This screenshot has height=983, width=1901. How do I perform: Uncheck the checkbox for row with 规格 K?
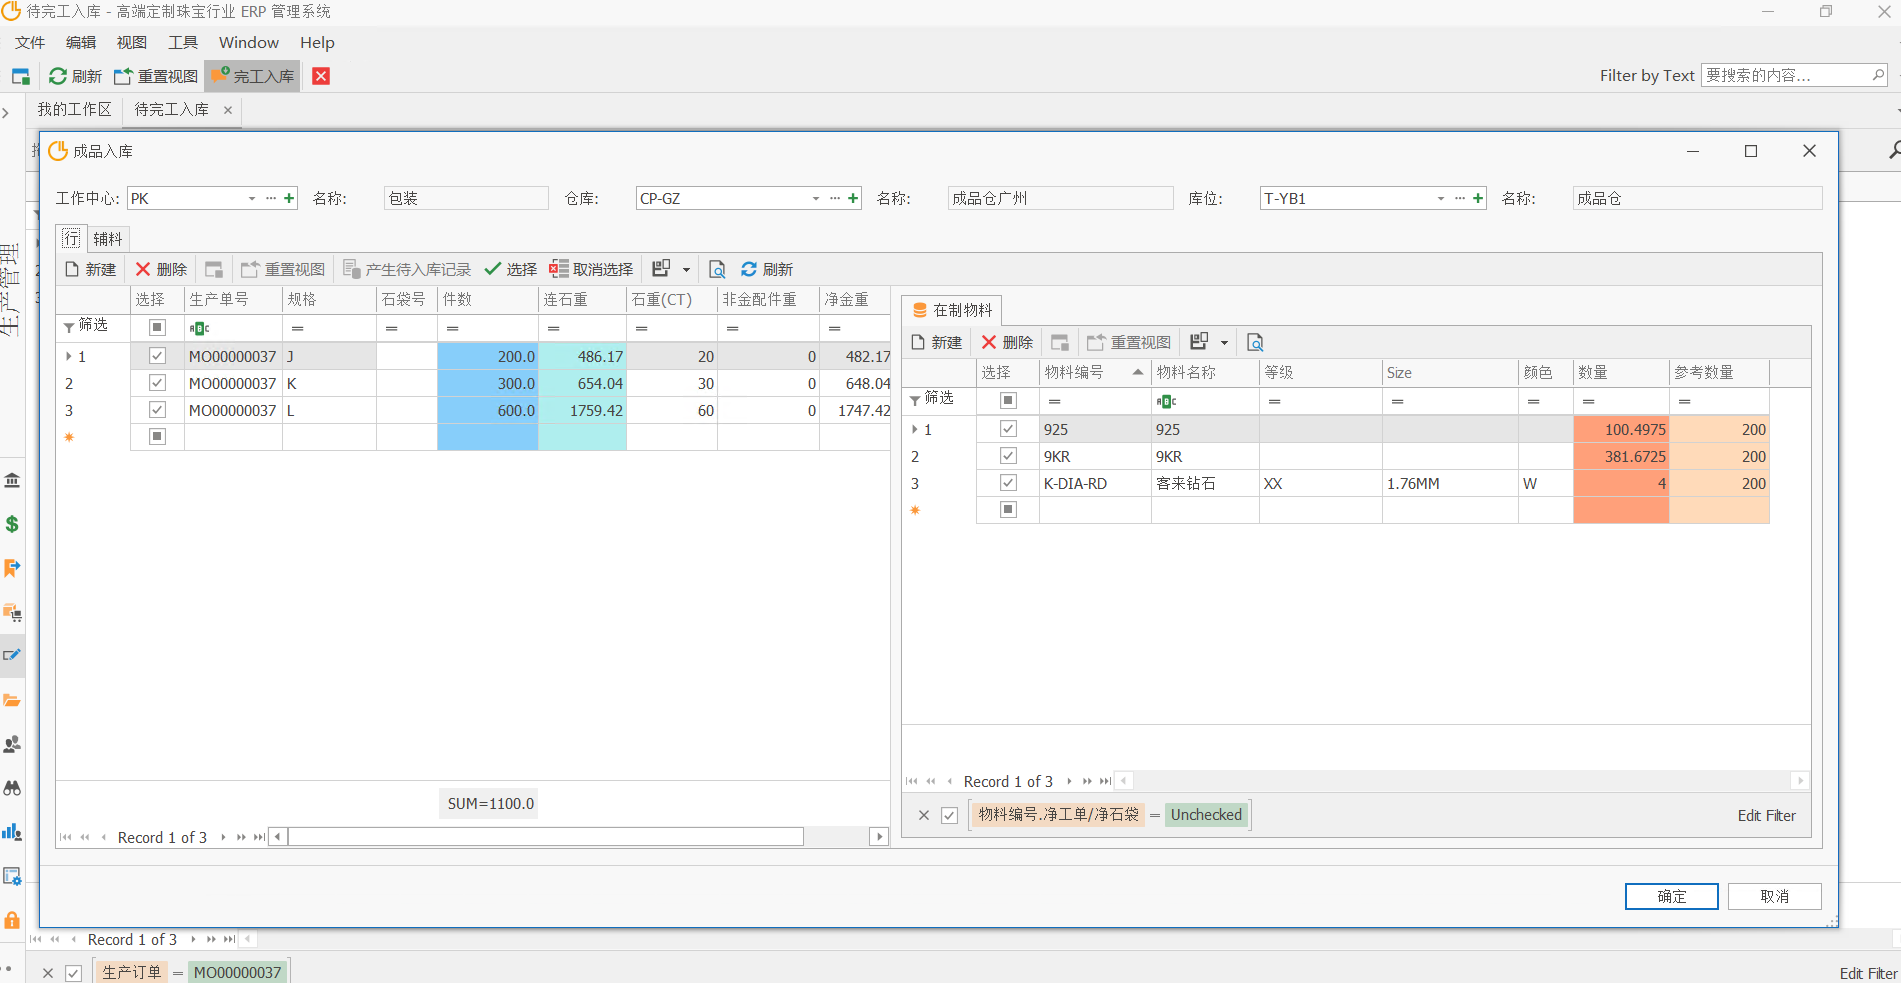tap(157, 383)
